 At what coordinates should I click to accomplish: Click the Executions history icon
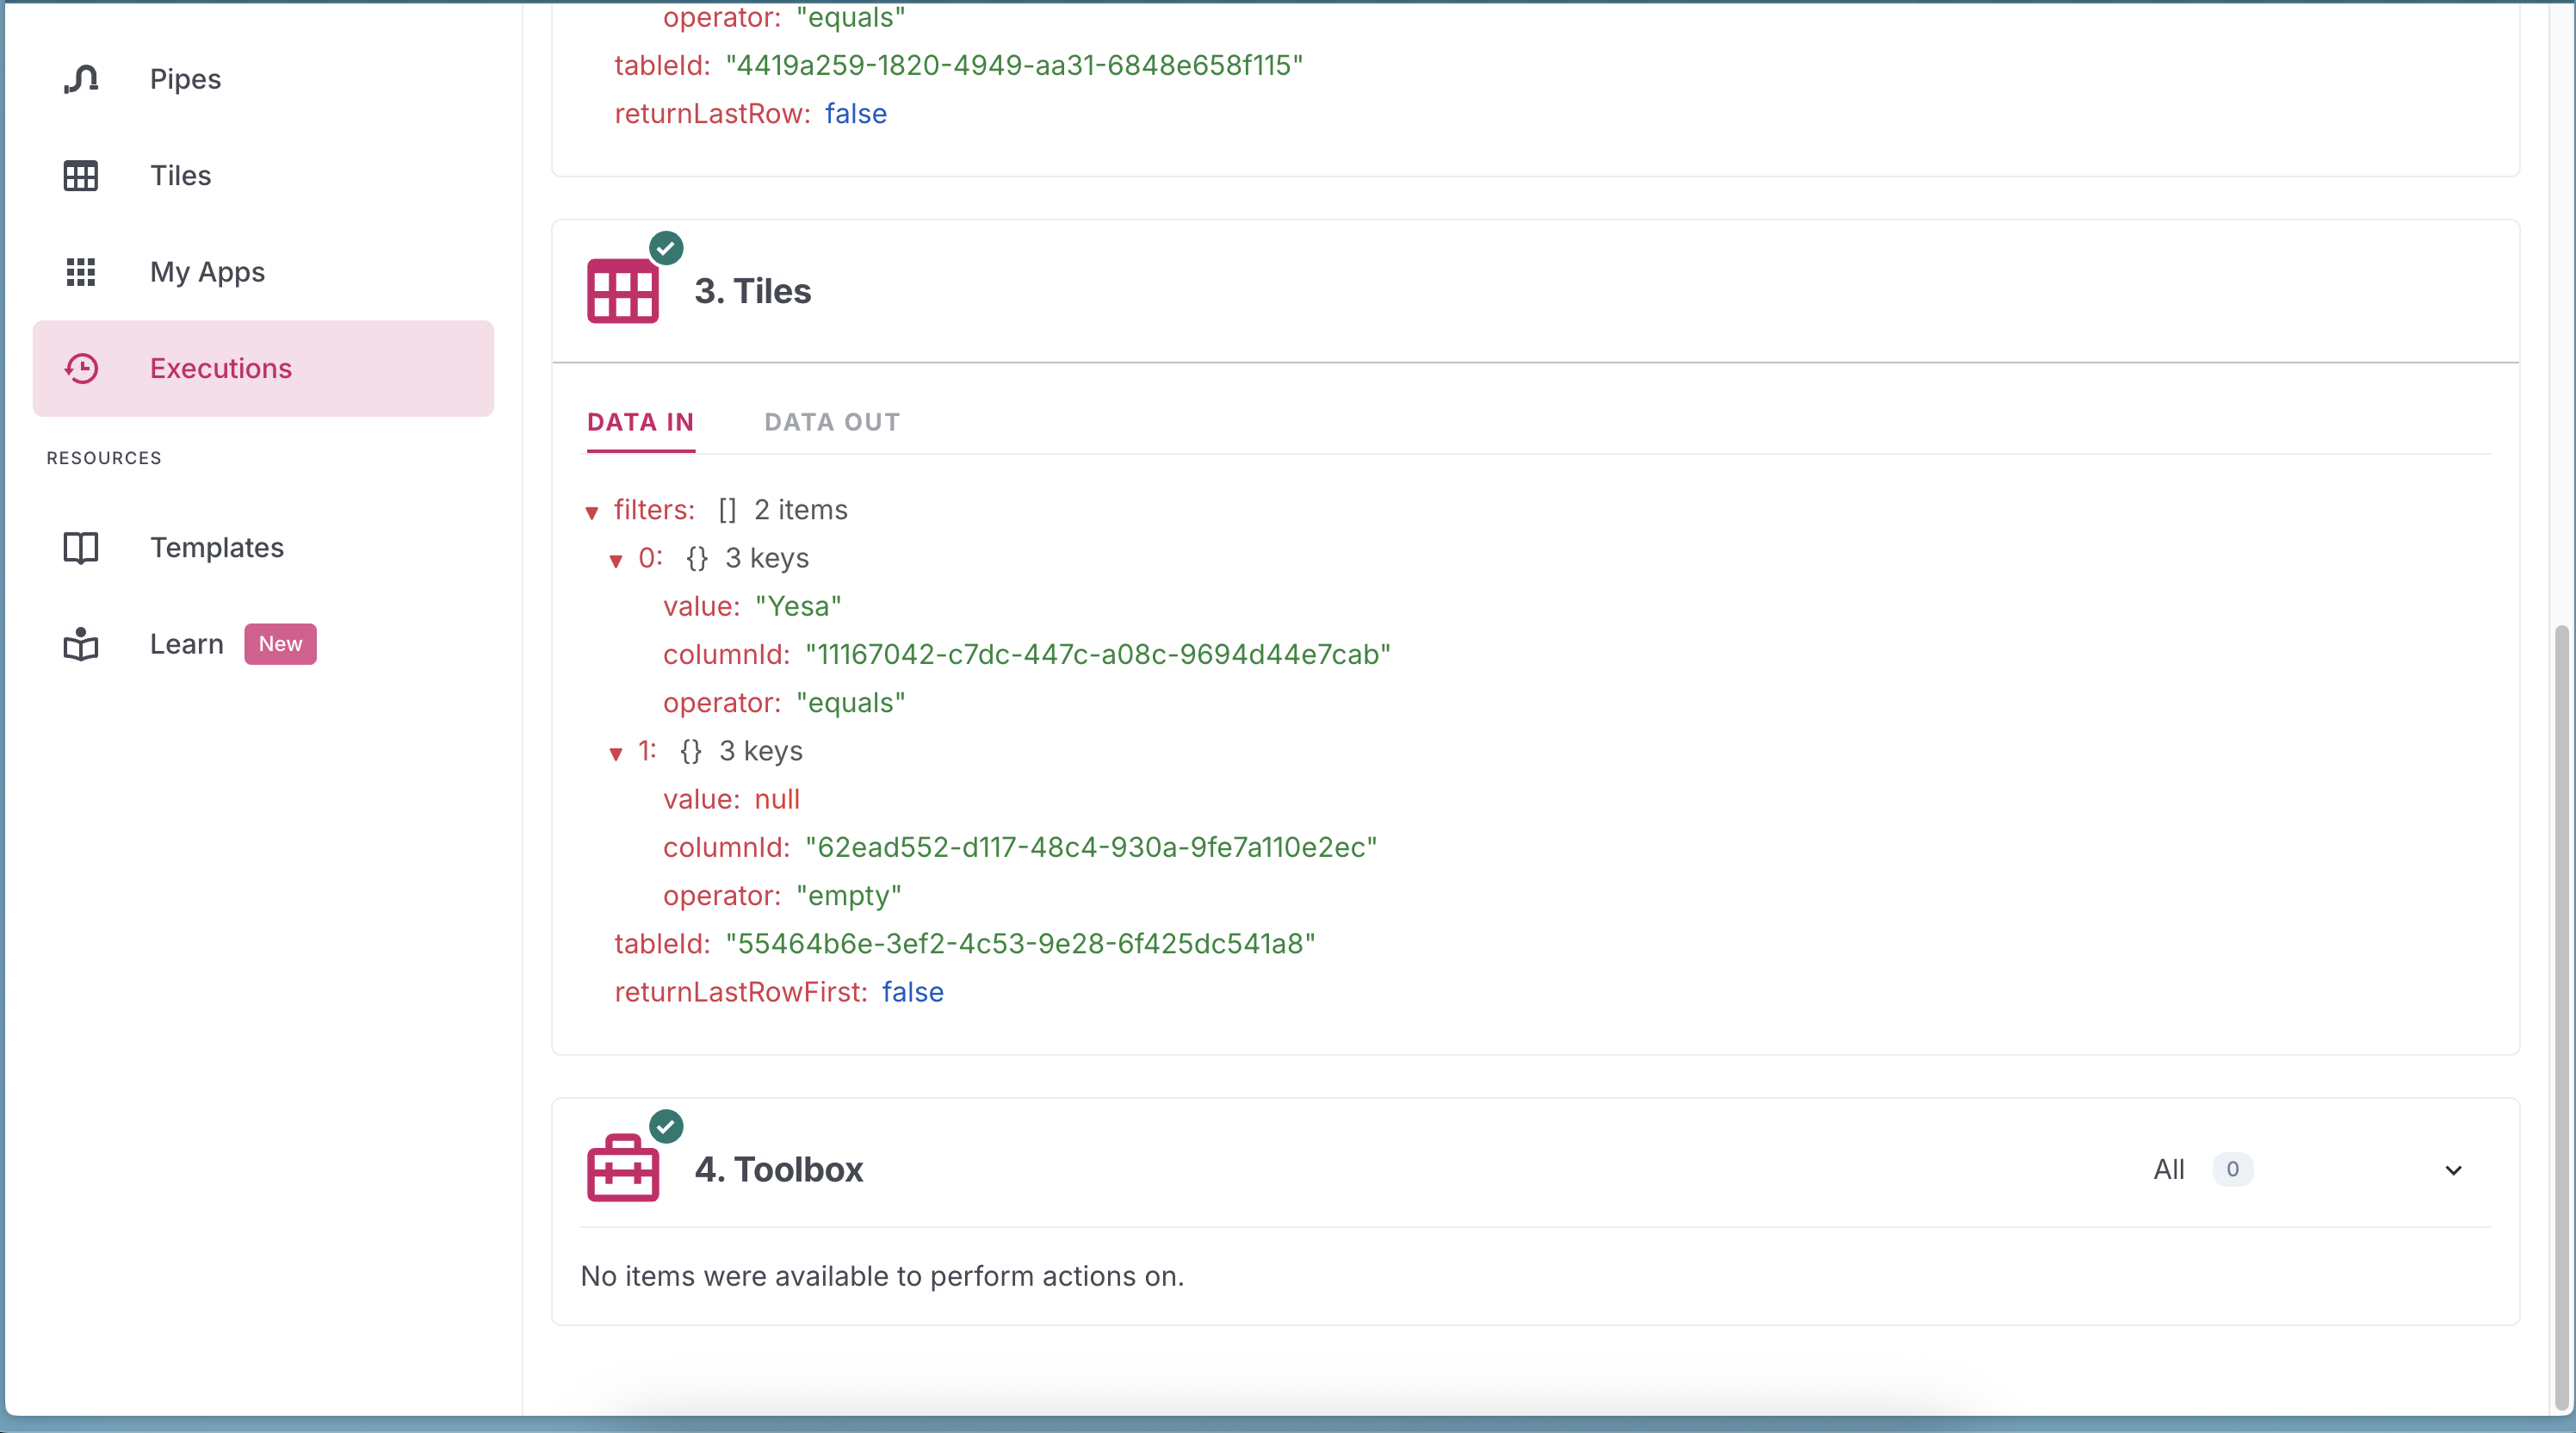pyautogui.click(x=81, y=369)
